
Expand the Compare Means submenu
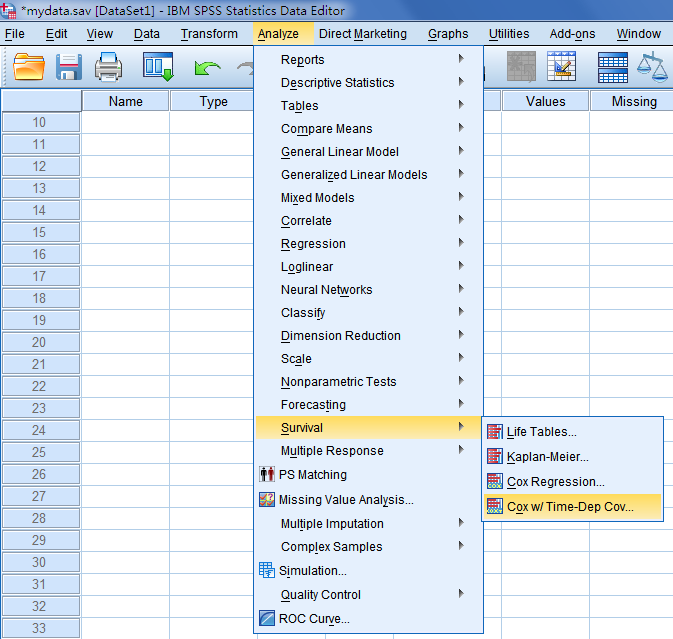pos(326,129)
